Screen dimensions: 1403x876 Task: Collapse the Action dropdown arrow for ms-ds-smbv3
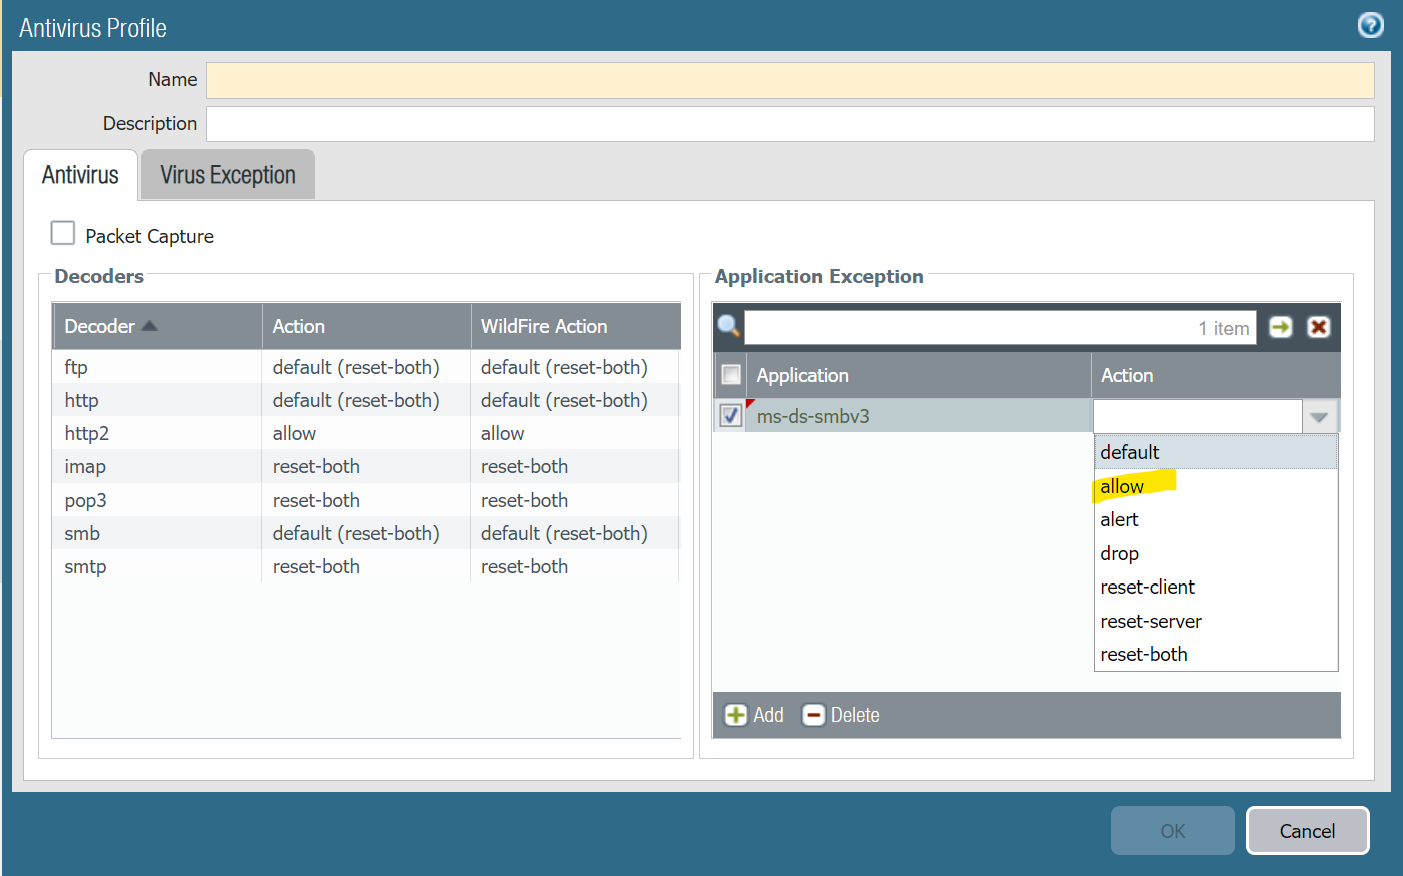pos(1319,416)
